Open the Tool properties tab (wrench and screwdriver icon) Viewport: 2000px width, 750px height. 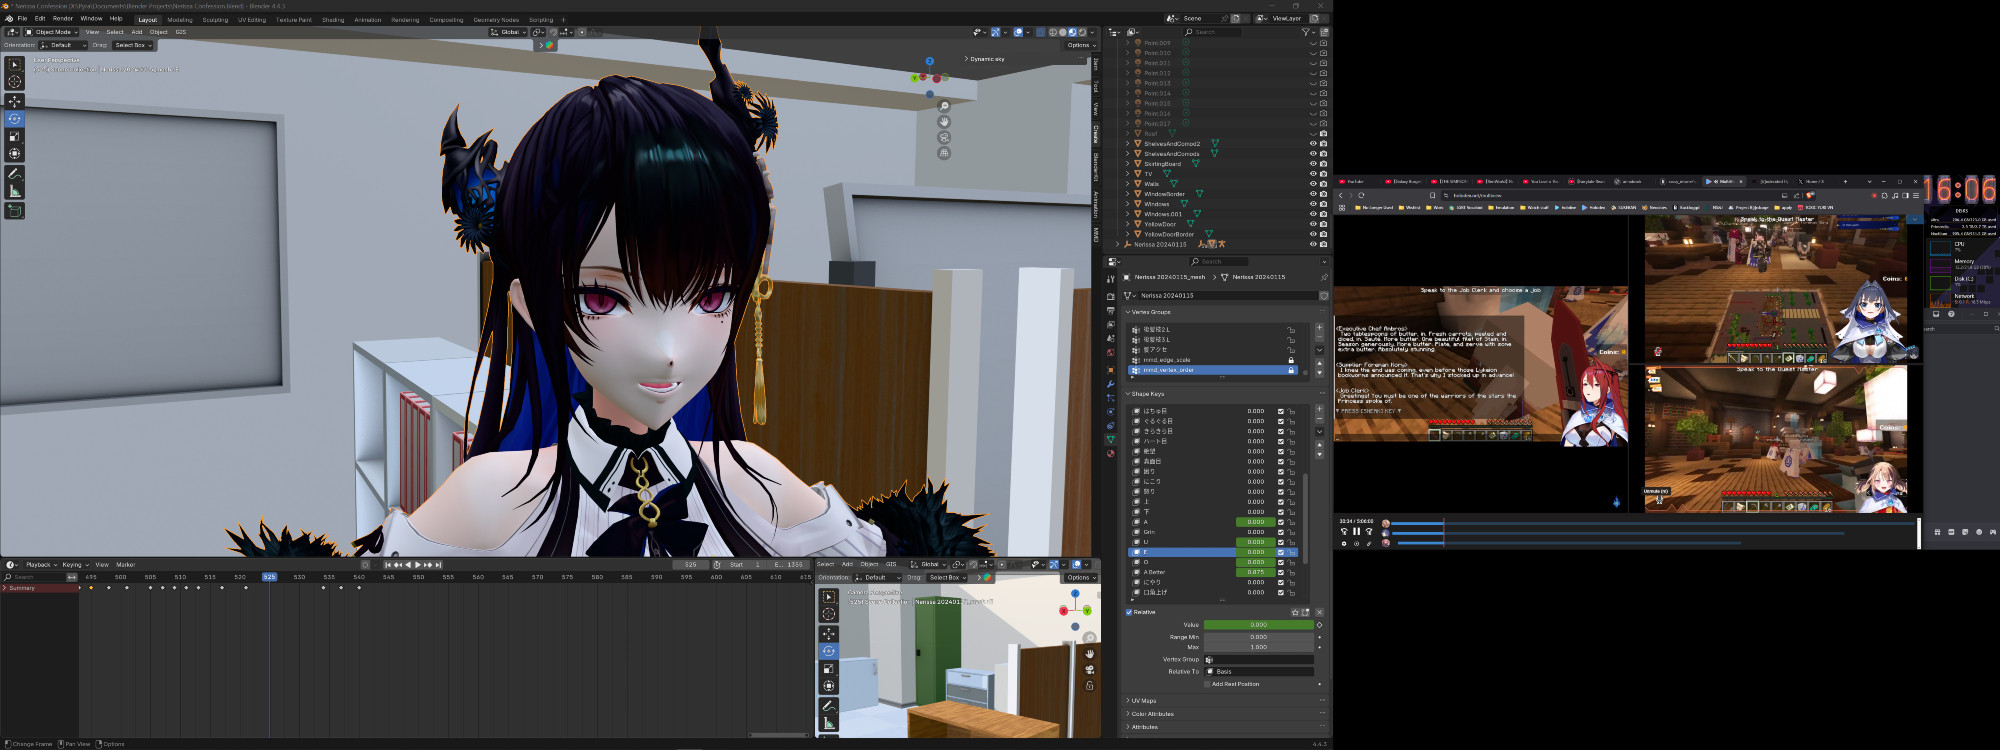point(1110,279)
